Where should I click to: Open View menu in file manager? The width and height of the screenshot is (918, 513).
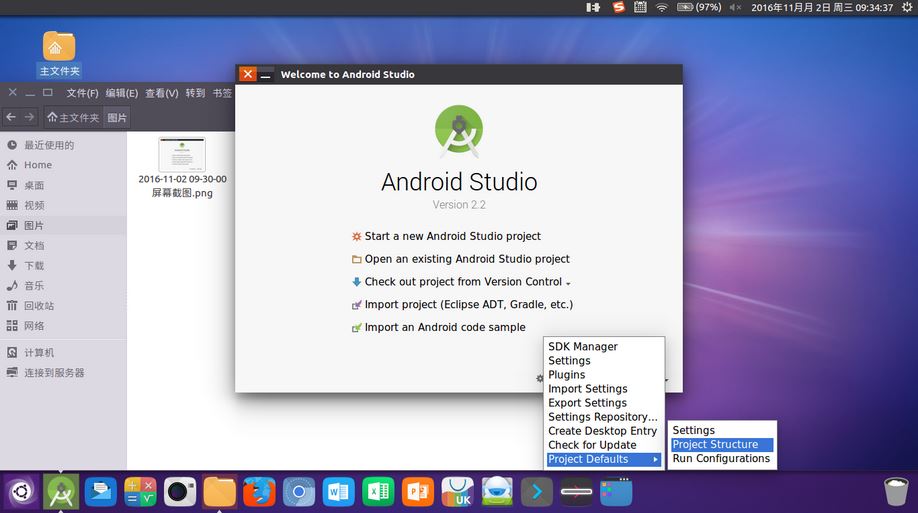point(162,93)
